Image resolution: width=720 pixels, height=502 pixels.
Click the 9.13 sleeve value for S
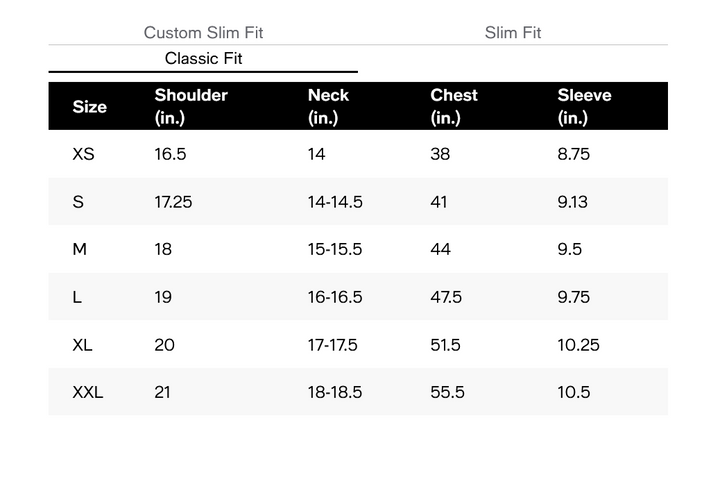tap(573, 202)
